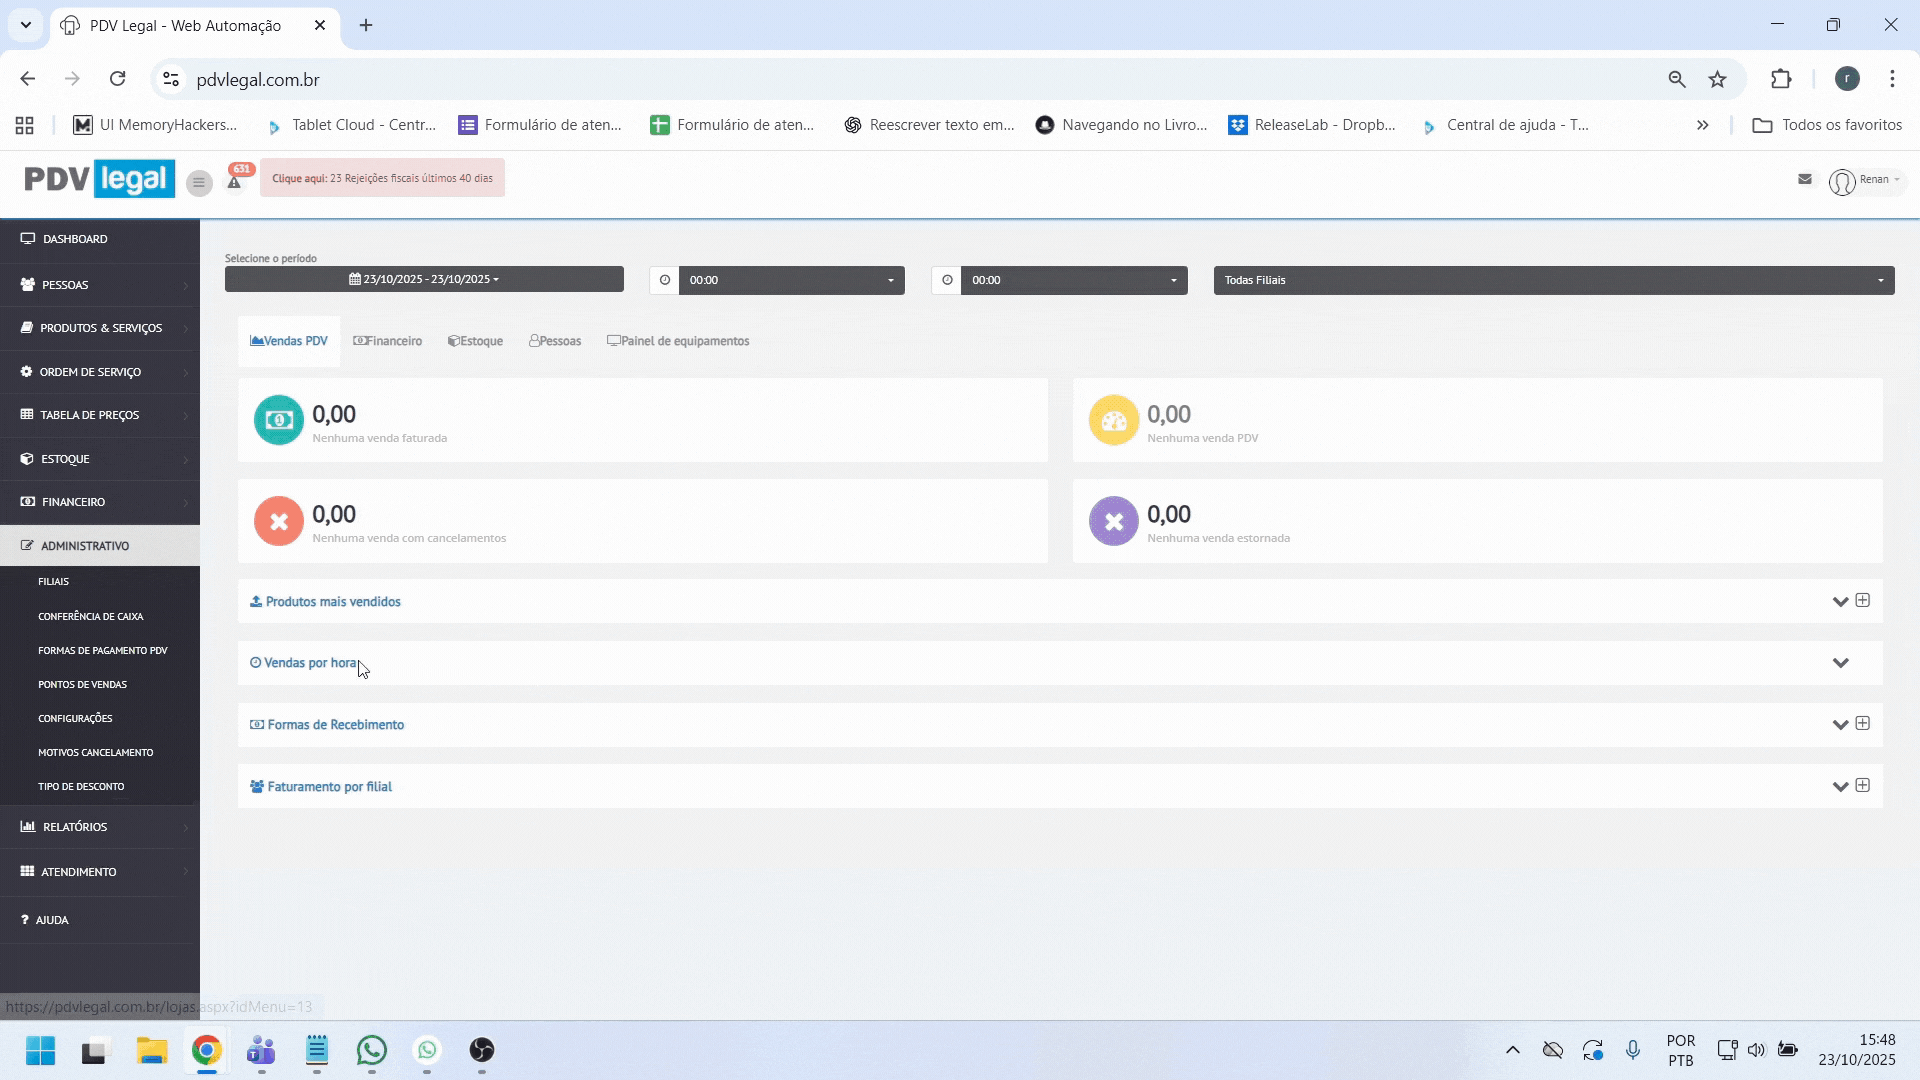Switch to the Painel de equipamentos tab
The height and width of the screenshot is (1080, 1920).
point(678,341)
